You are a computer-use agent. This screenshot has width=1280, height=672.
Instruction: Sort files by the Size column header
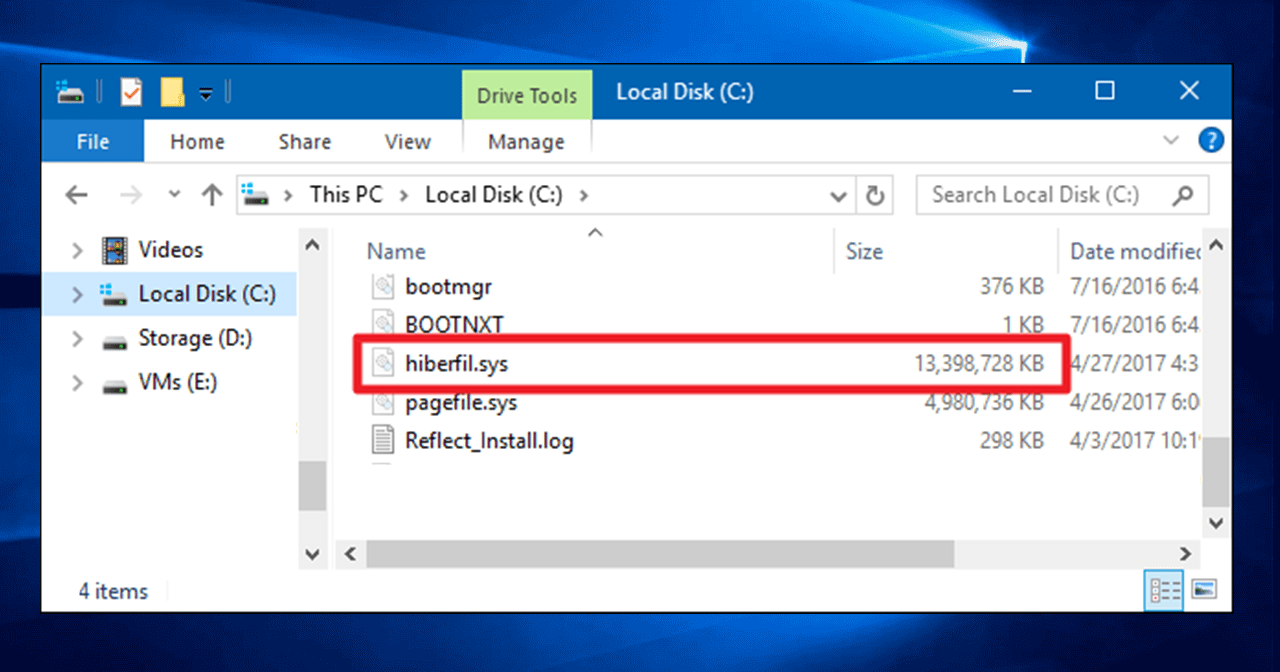pyautogui.click(x=864, y=252)
